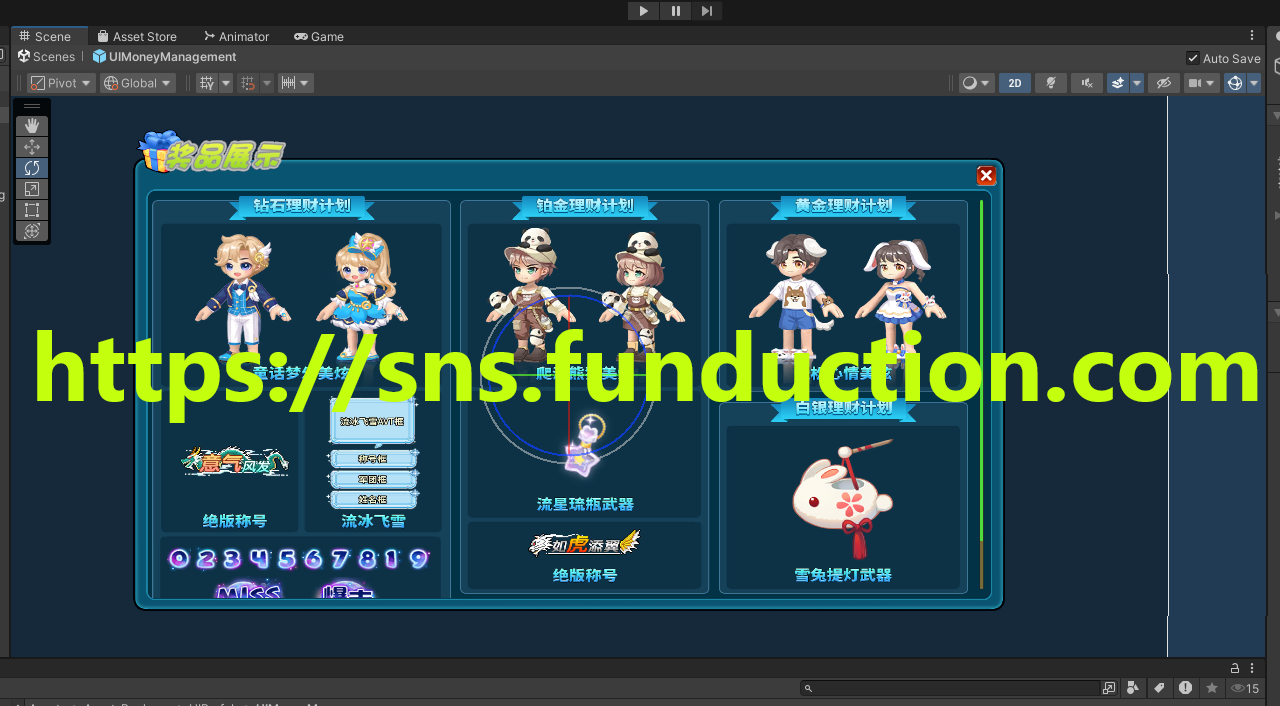The image size is (1280, 706).
Task: Select the 黄金理财计划 banner
Action: click(844, 206)
